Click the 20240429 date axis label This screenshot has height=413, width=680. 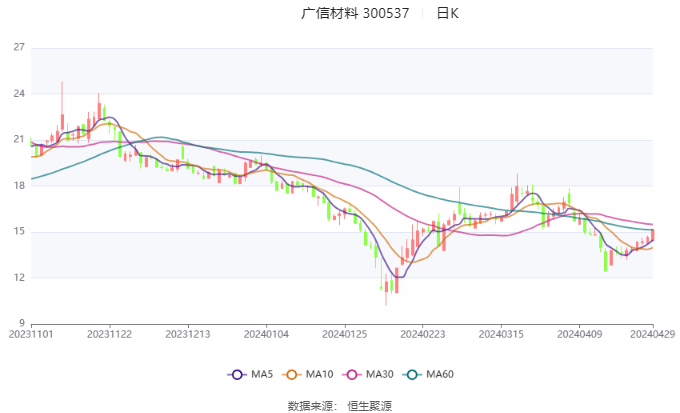click(x=653, y=334)
